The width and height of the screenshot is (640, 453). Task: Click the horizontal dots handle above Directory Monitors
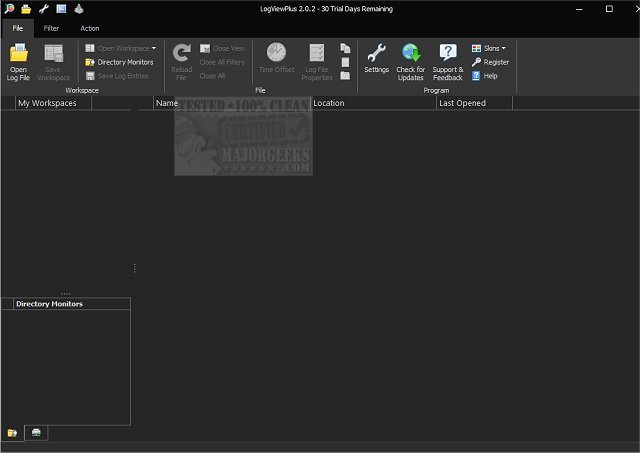[66, 293]
